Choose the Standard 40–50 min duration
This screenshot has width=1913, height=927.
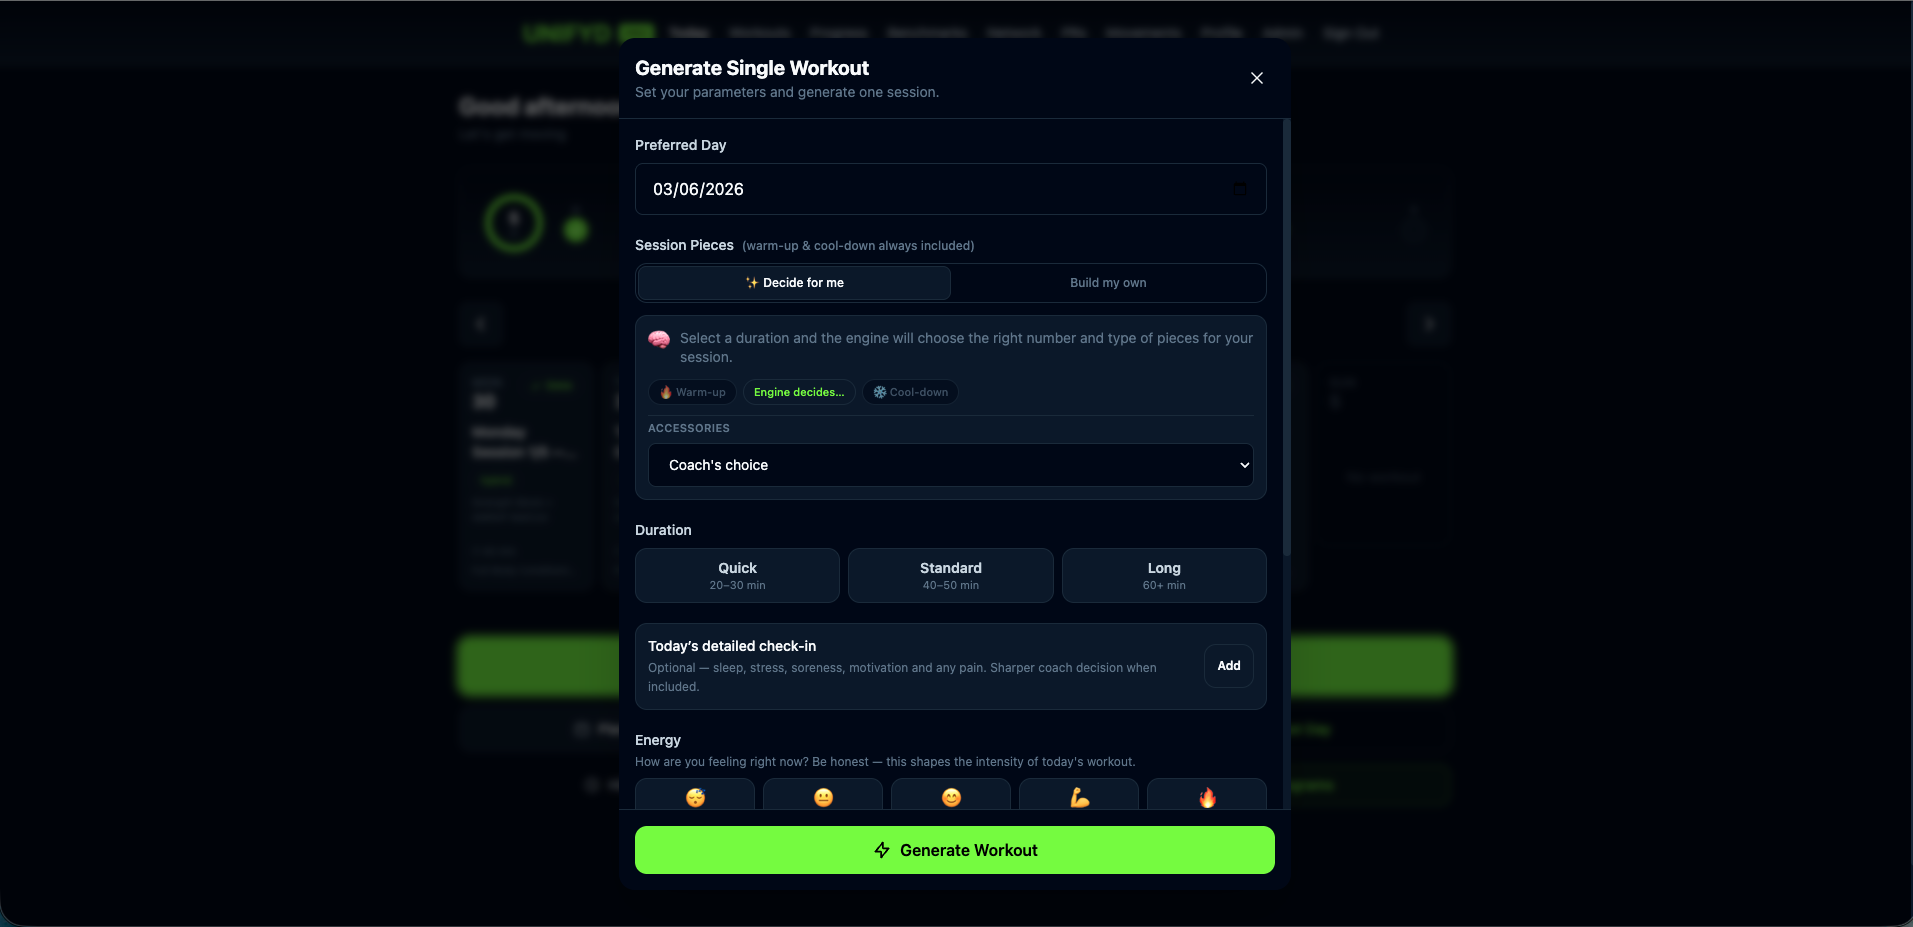coord(950,575)
